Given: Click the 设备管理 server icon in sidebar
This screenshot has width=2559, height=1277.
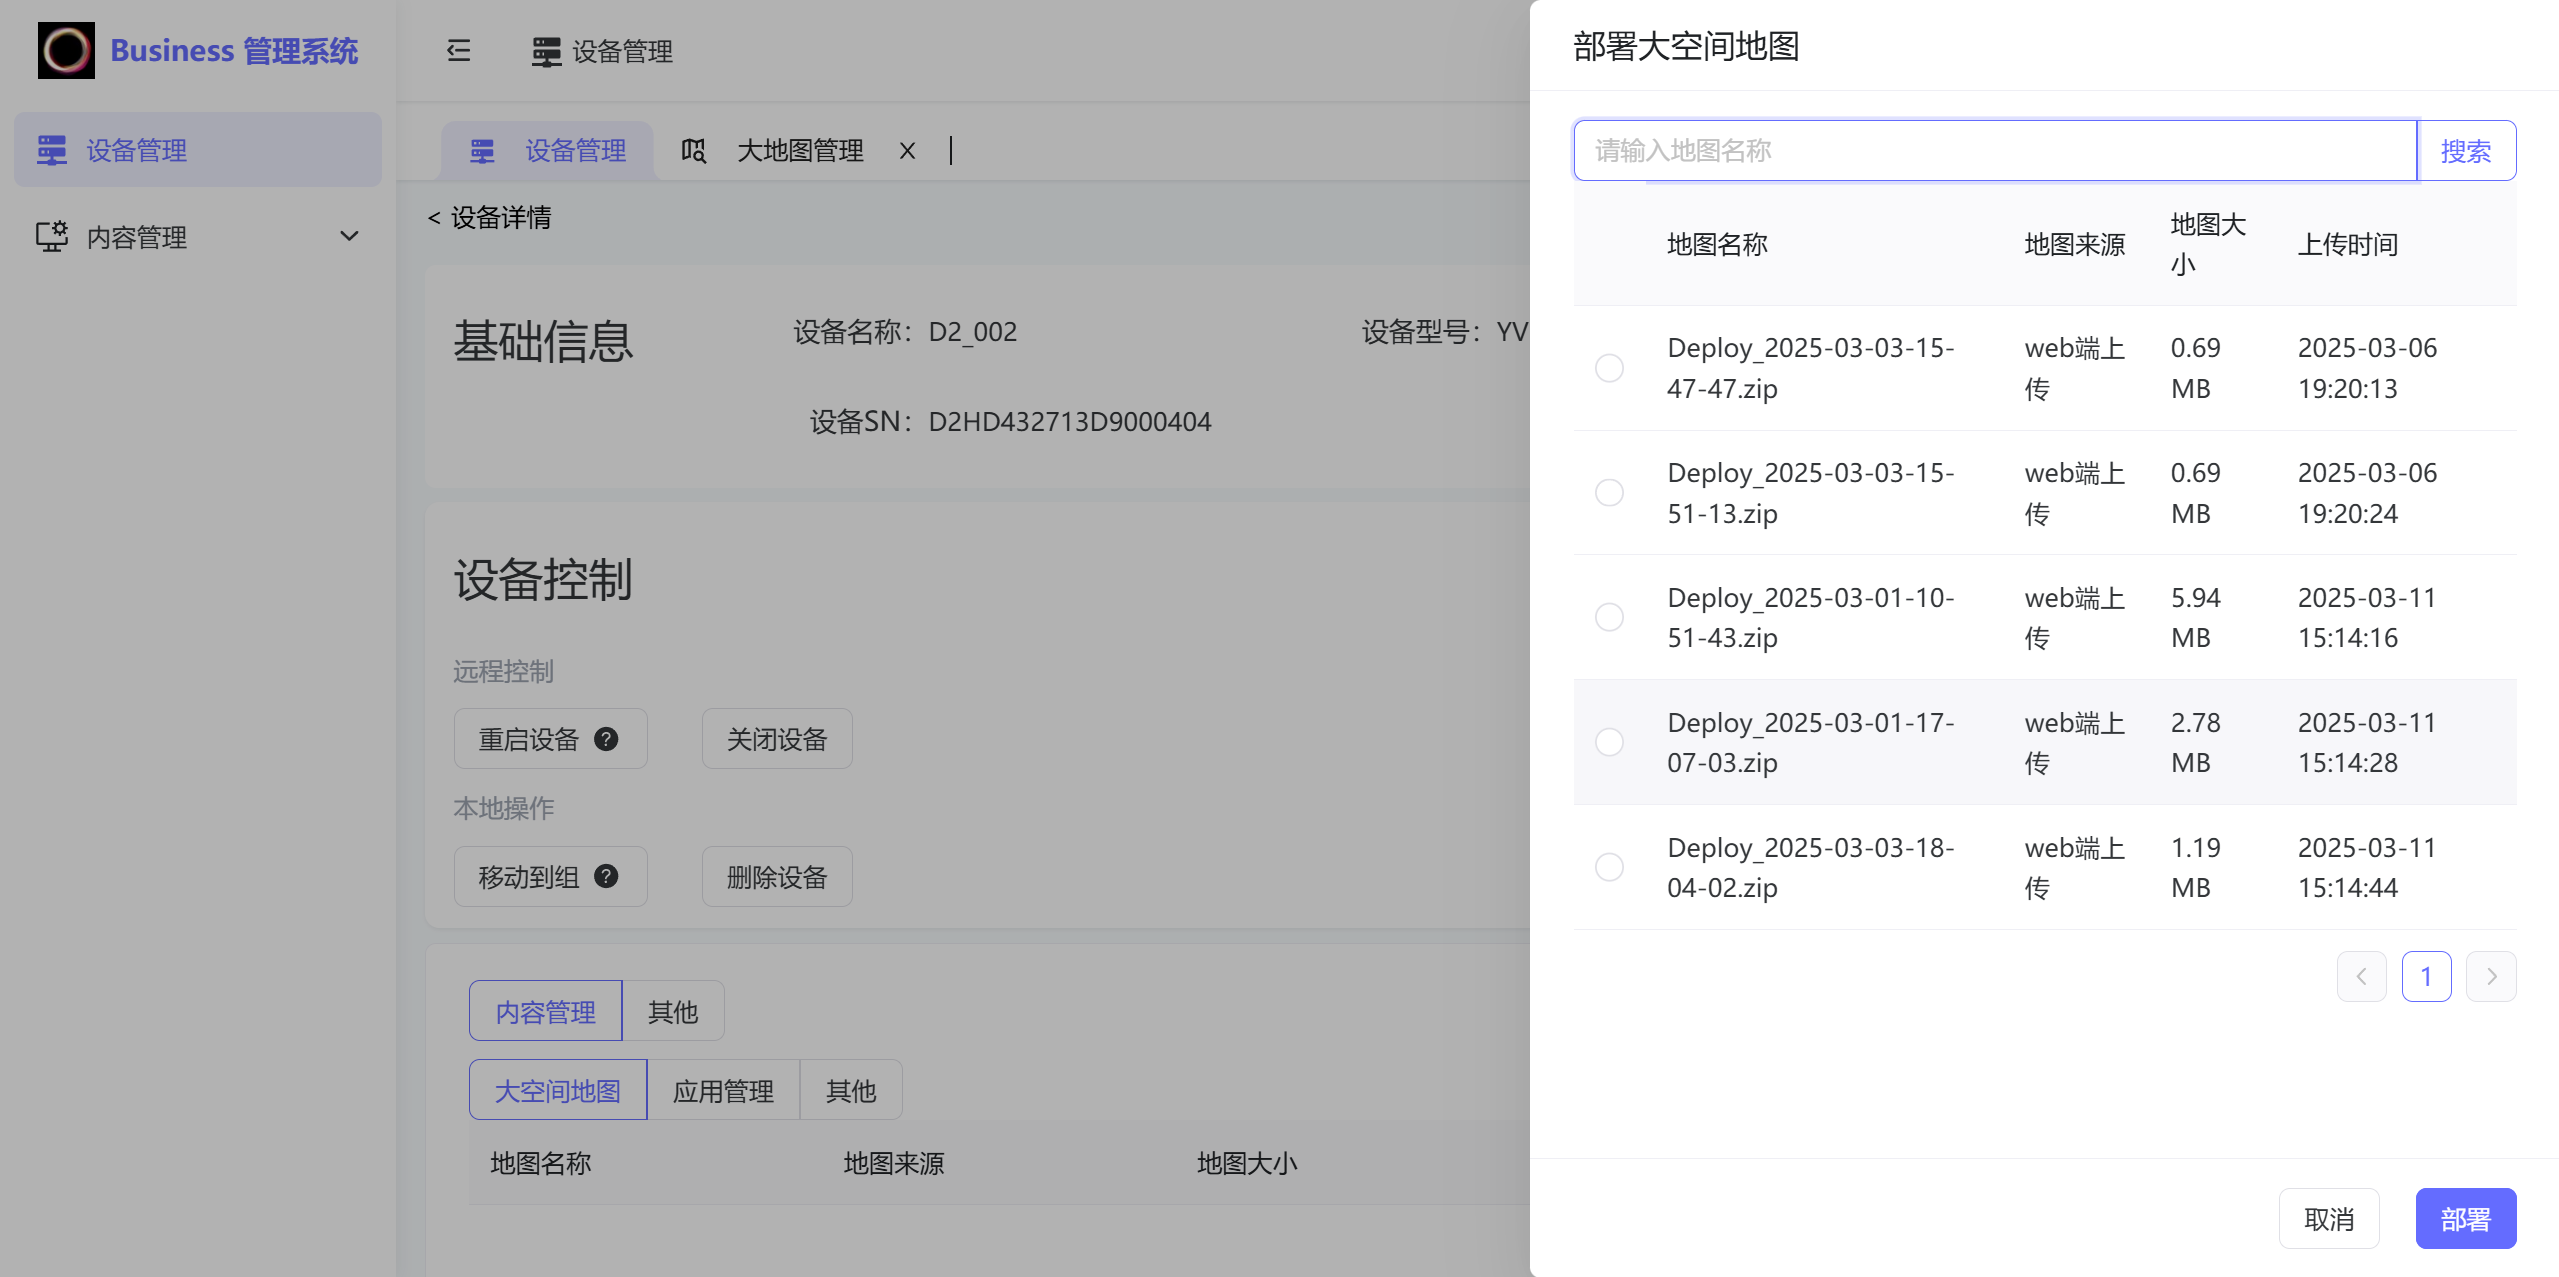Looking at the screenshot, I should pos(52,150).
